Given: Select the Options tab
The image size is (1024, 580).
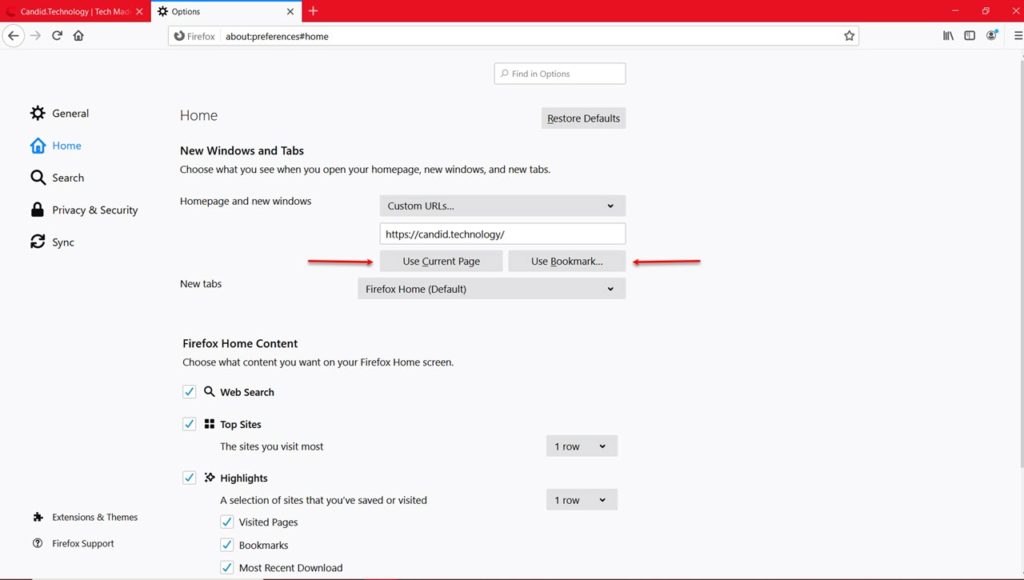Looking at the screenshot, I should tap(226, 12).
